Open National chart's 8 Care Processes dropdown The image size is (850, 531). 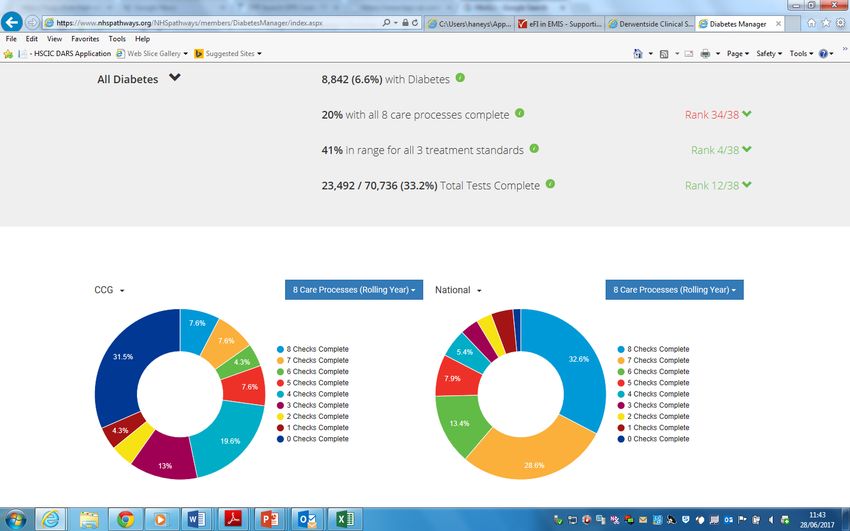tap(674, 290)
